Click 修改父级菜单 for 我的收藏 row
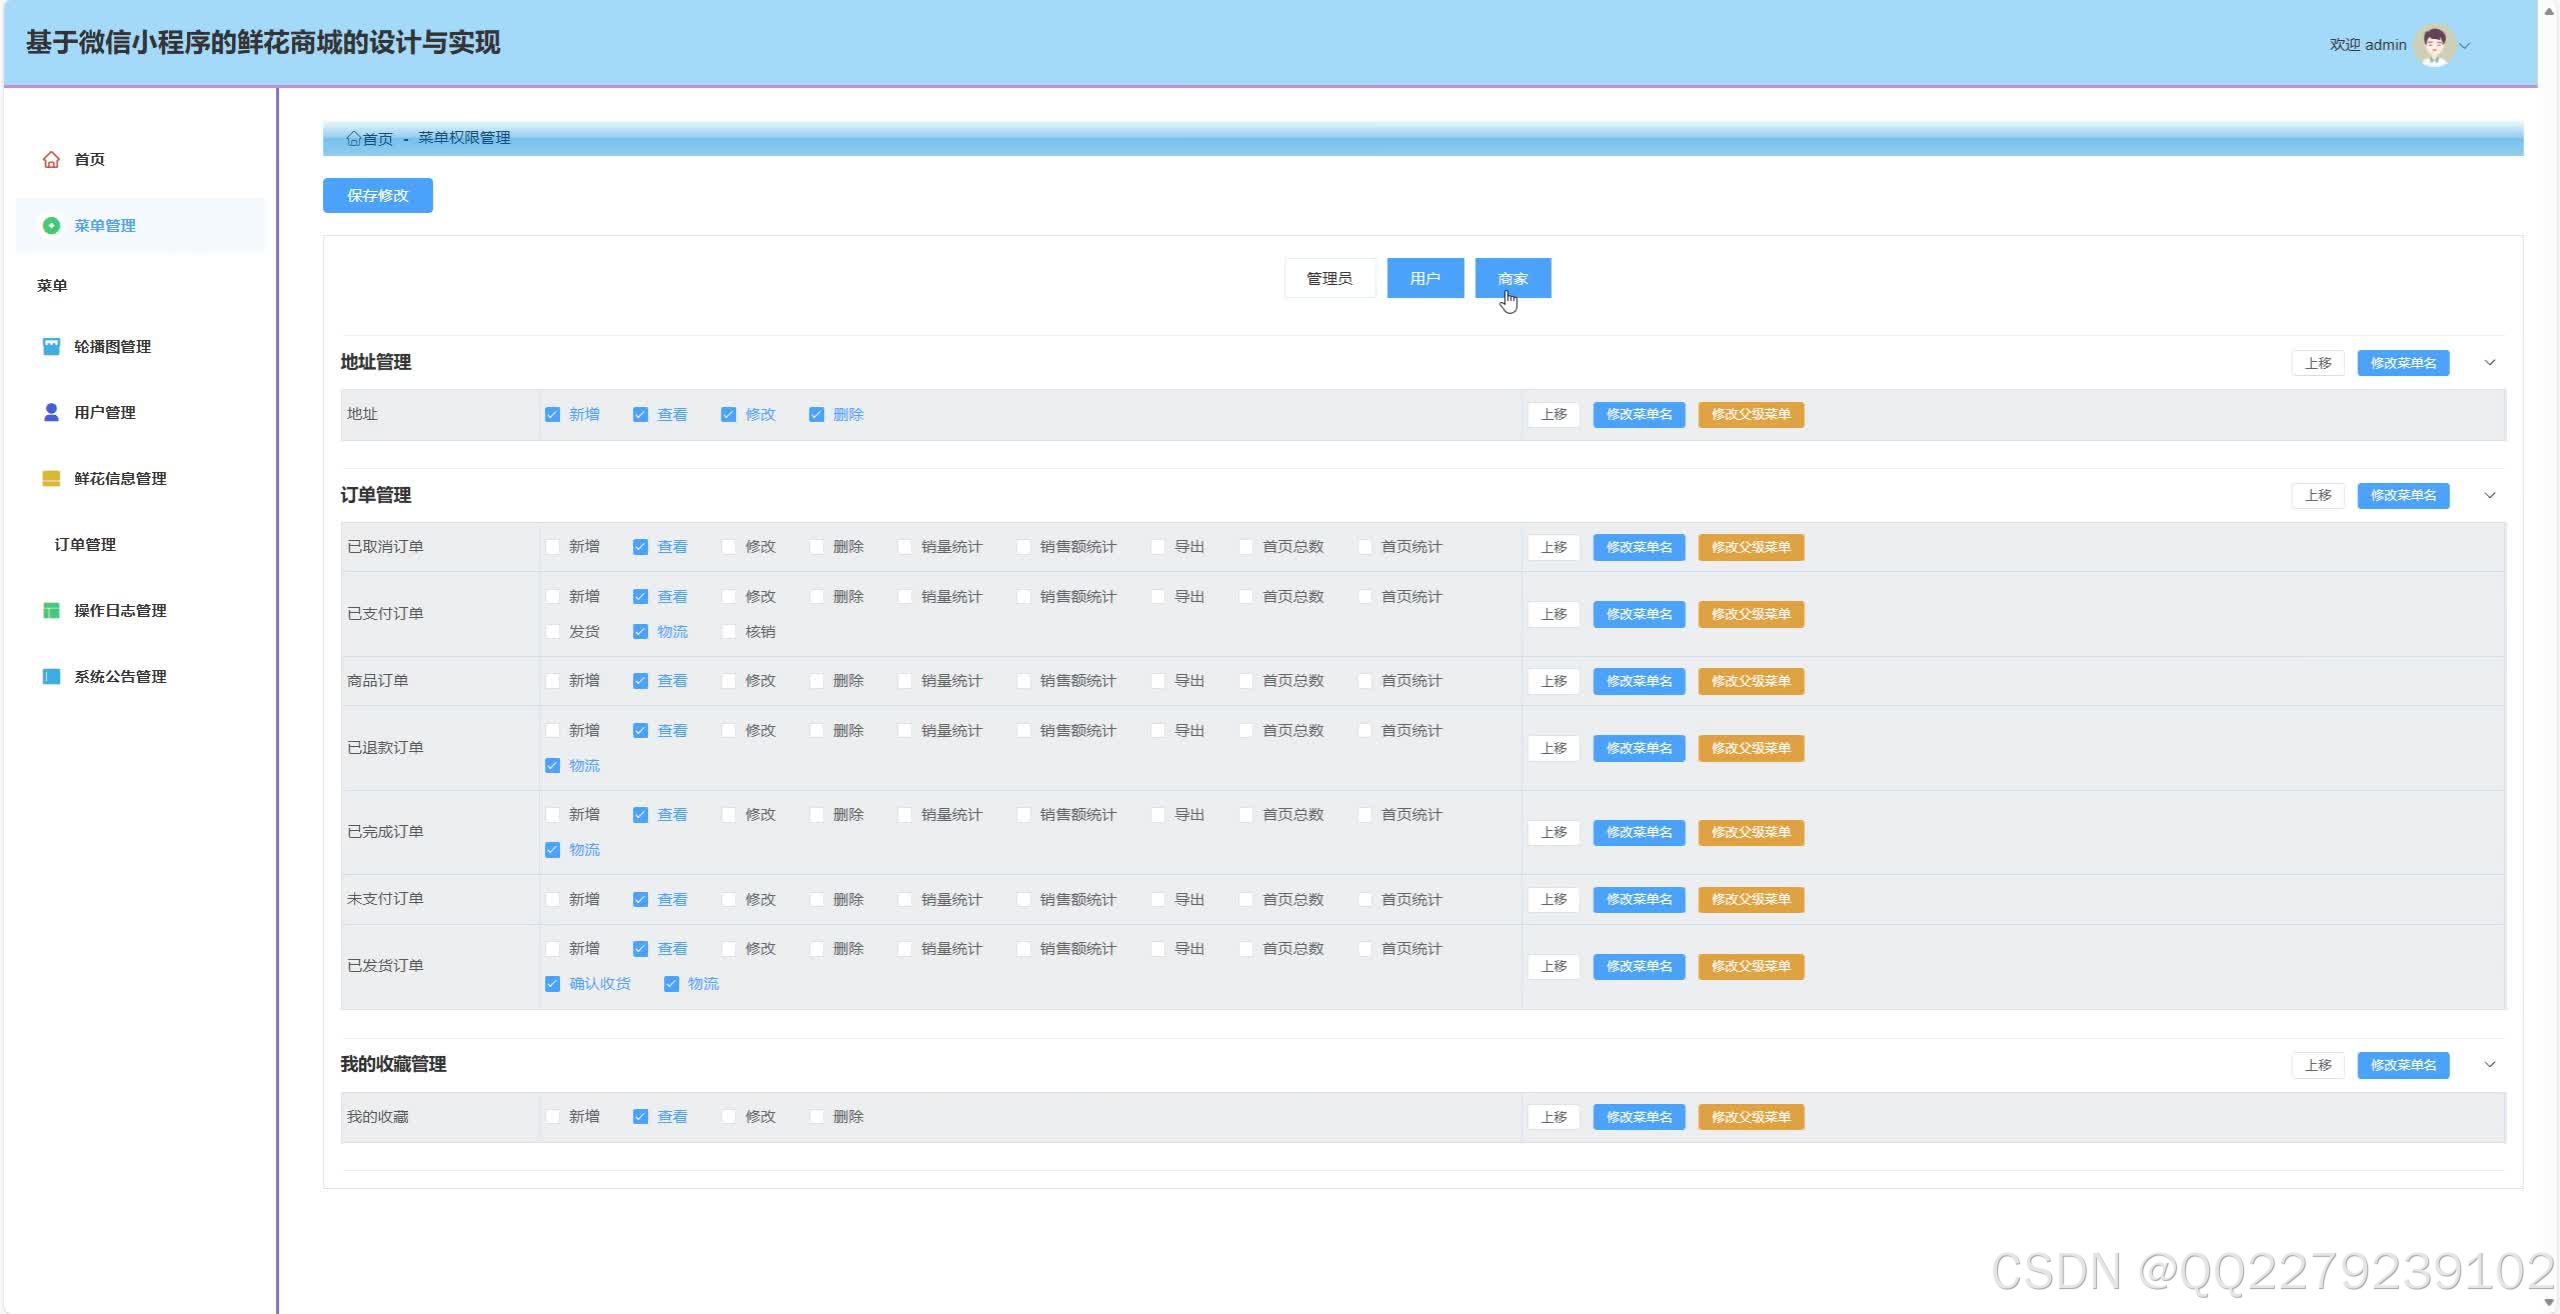2560x1314 pixels. 1750,1117
